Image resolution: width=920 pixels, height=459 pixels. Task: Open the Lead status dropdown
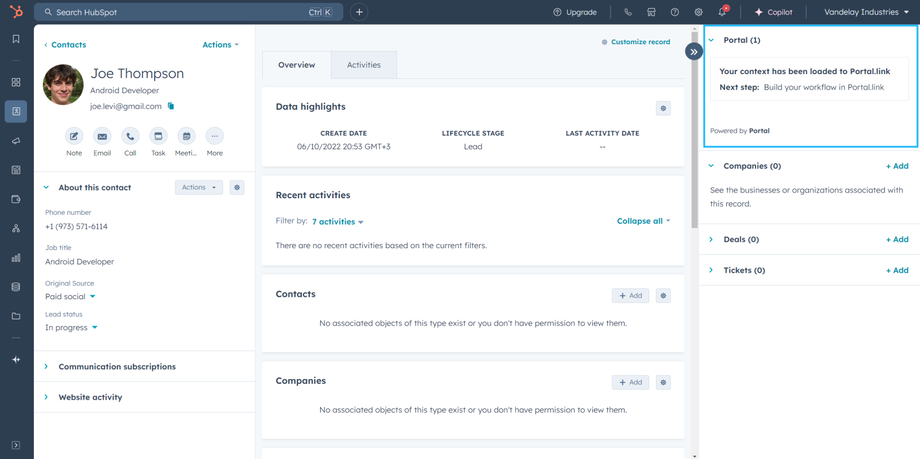coord(72,327)
